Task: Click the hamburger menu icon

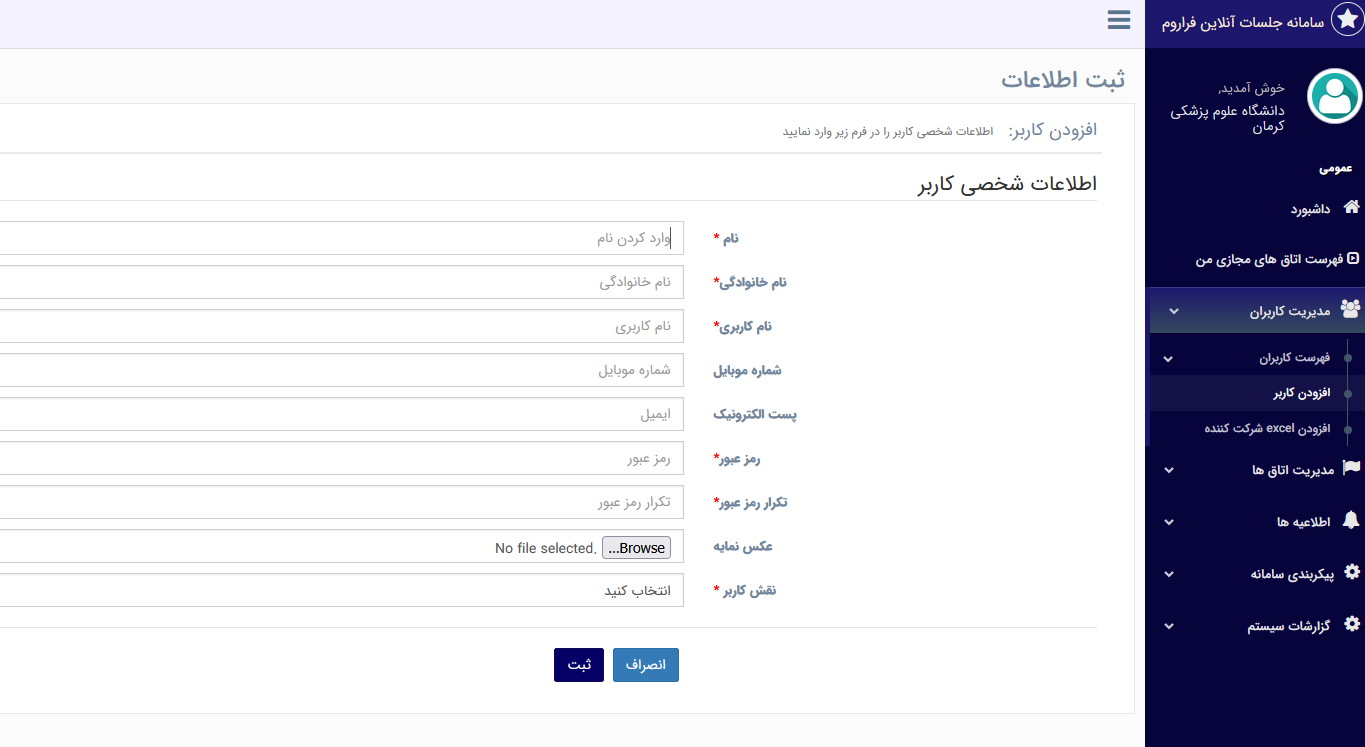Action: pyautogui.click(x=1119, y=20)
